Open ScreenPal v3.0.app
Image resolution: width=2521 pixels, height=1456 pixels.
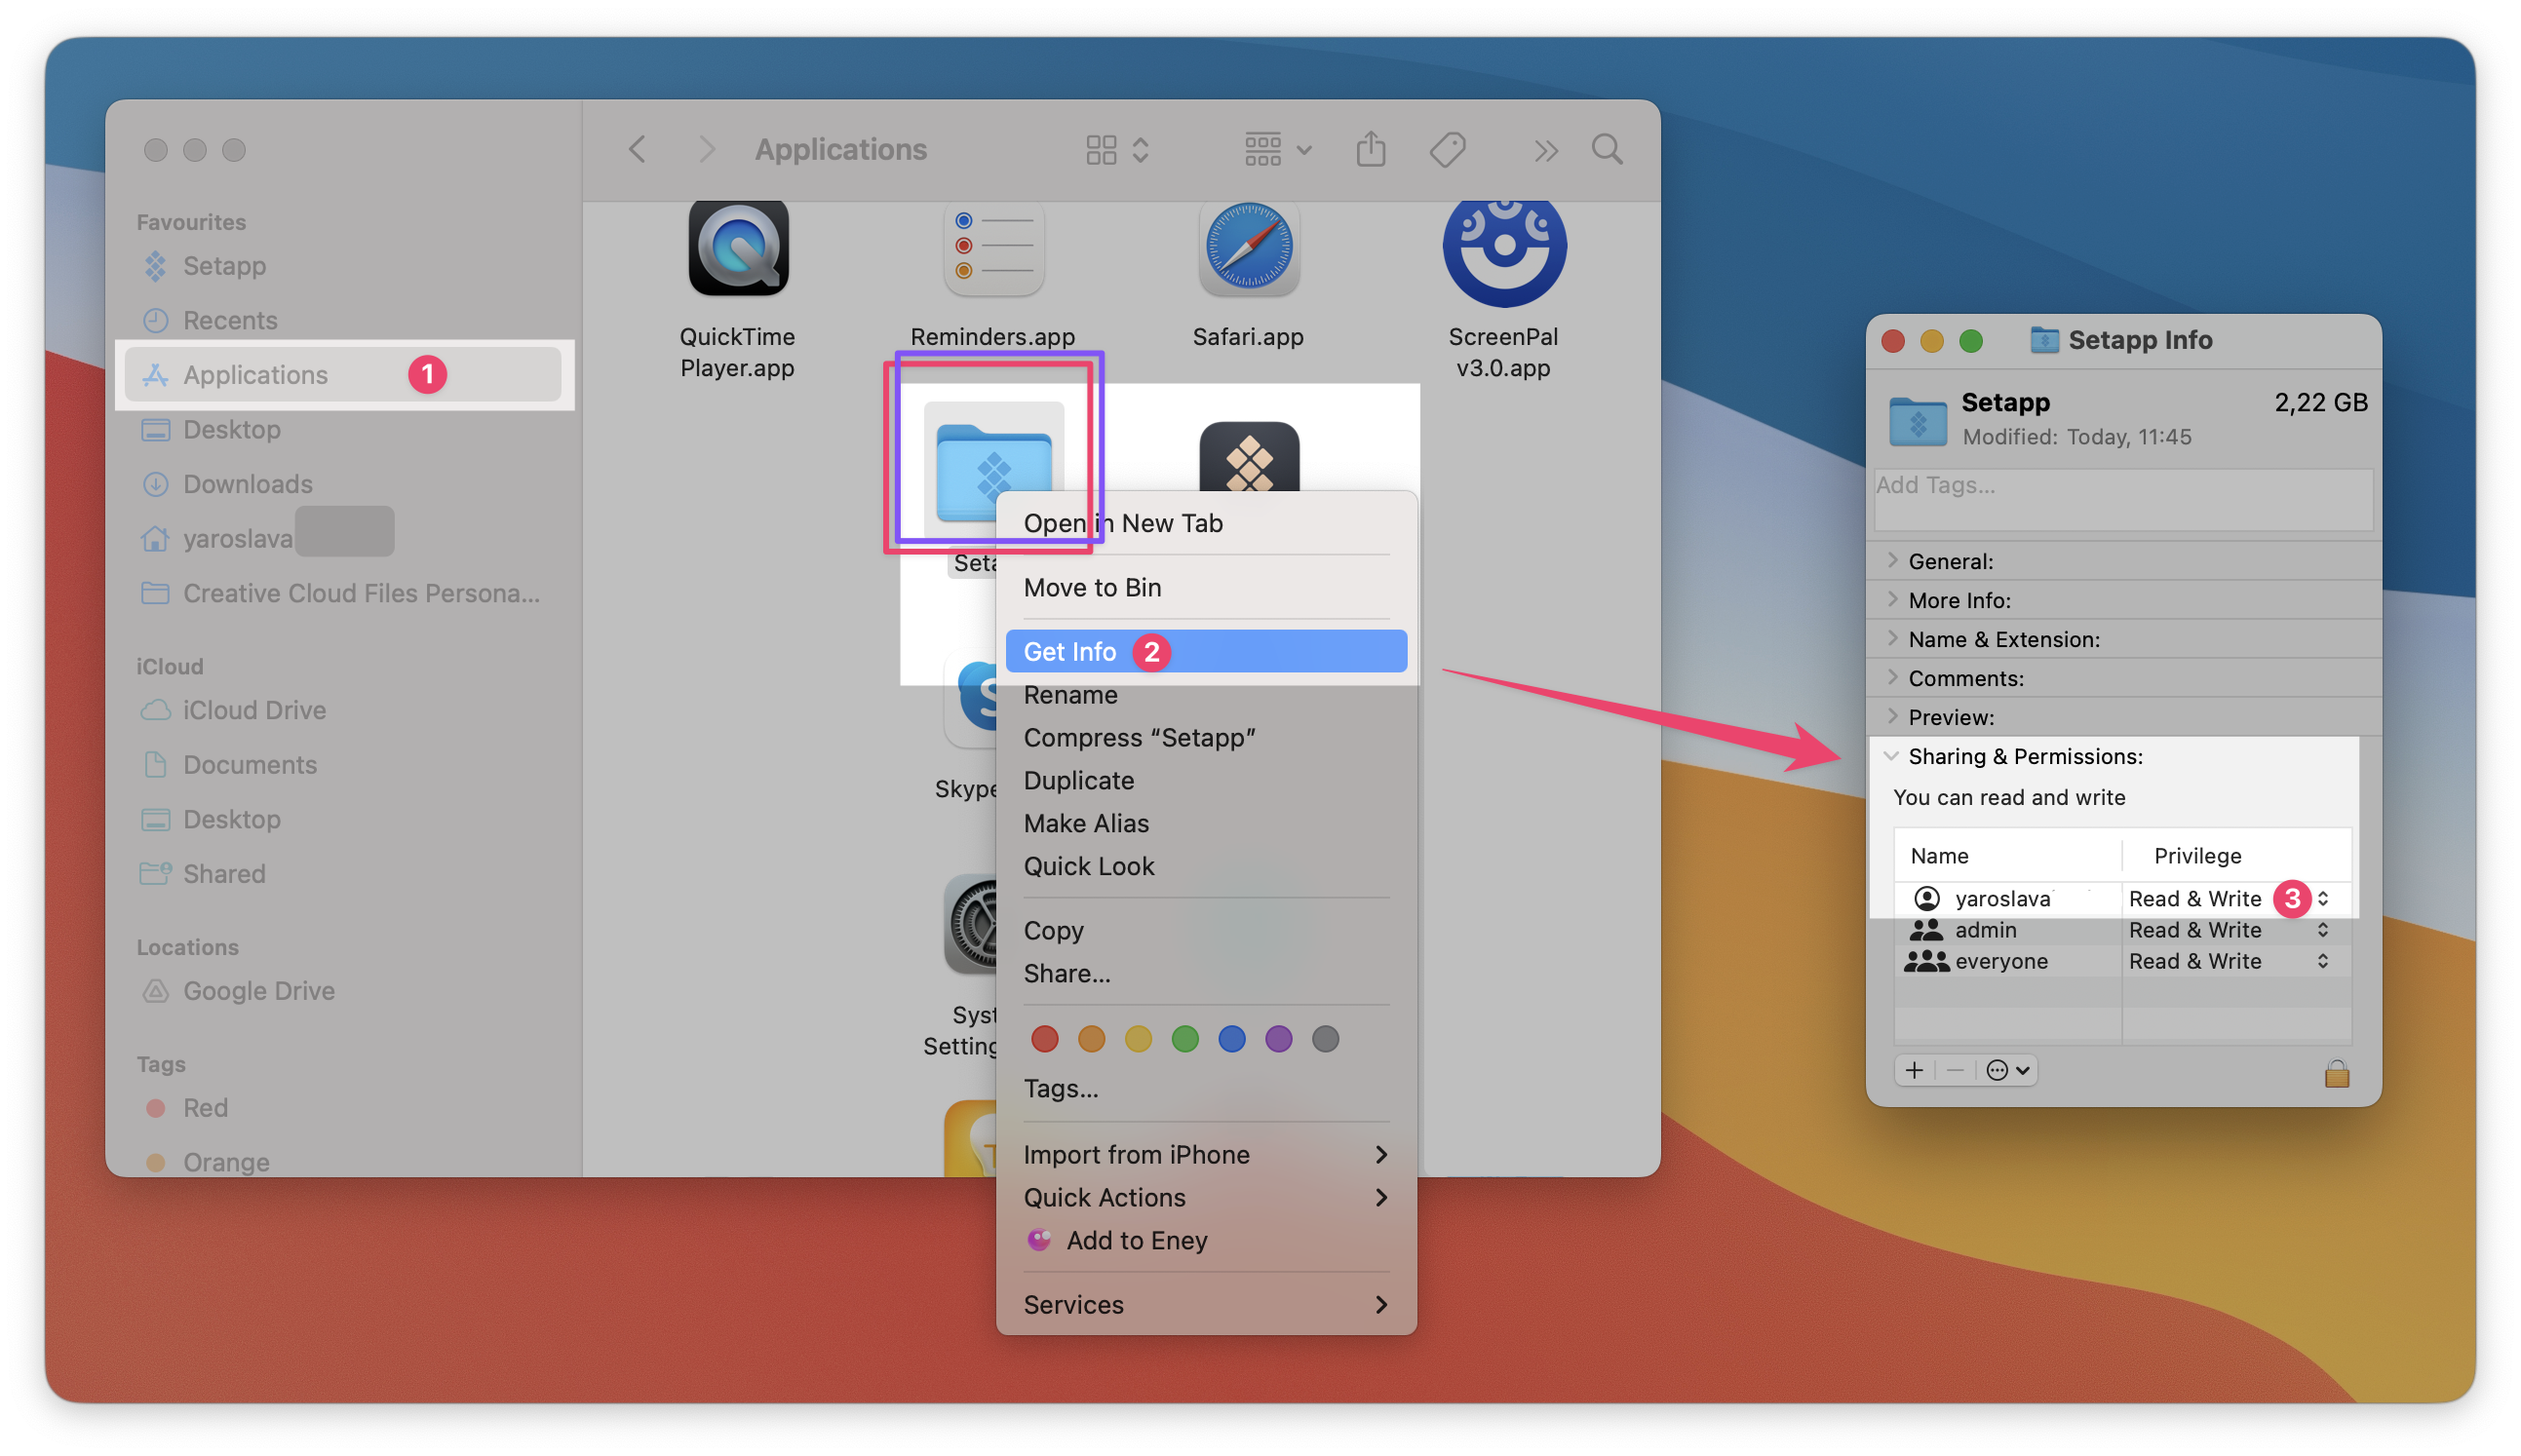[1503, 250]
